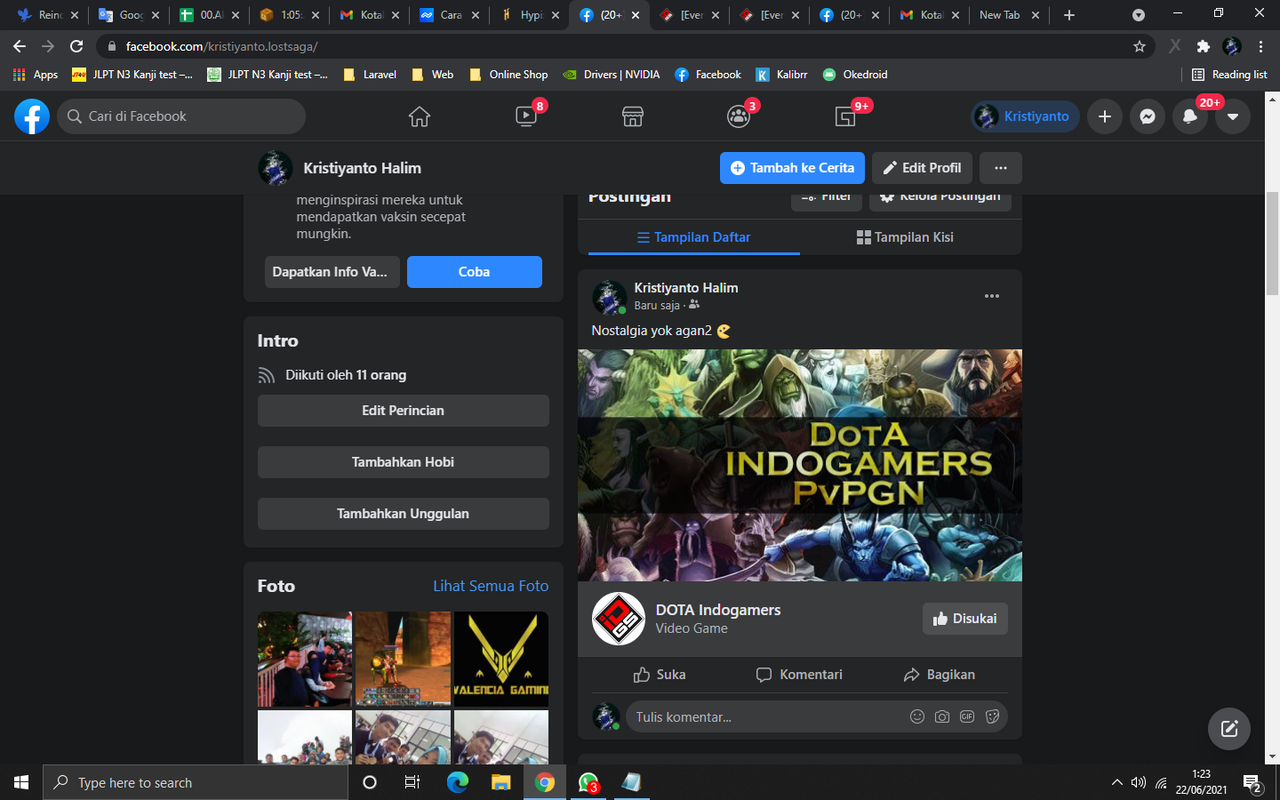Screen dimensions: 1280x800
Task: Open Facebook Watch video icon
Action: [x=526, y=116]
